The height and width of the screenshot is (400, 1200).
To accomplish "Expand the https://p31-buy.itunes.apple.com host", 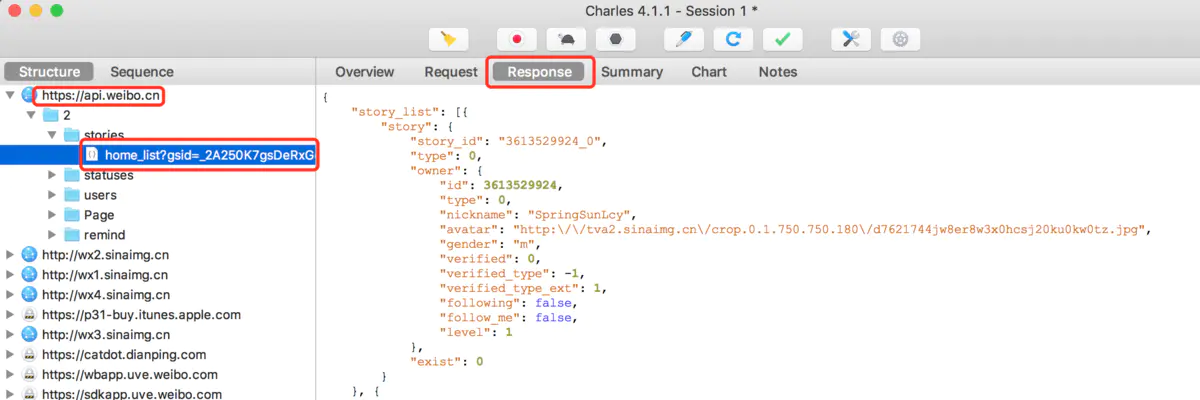I will click(10, 315).
